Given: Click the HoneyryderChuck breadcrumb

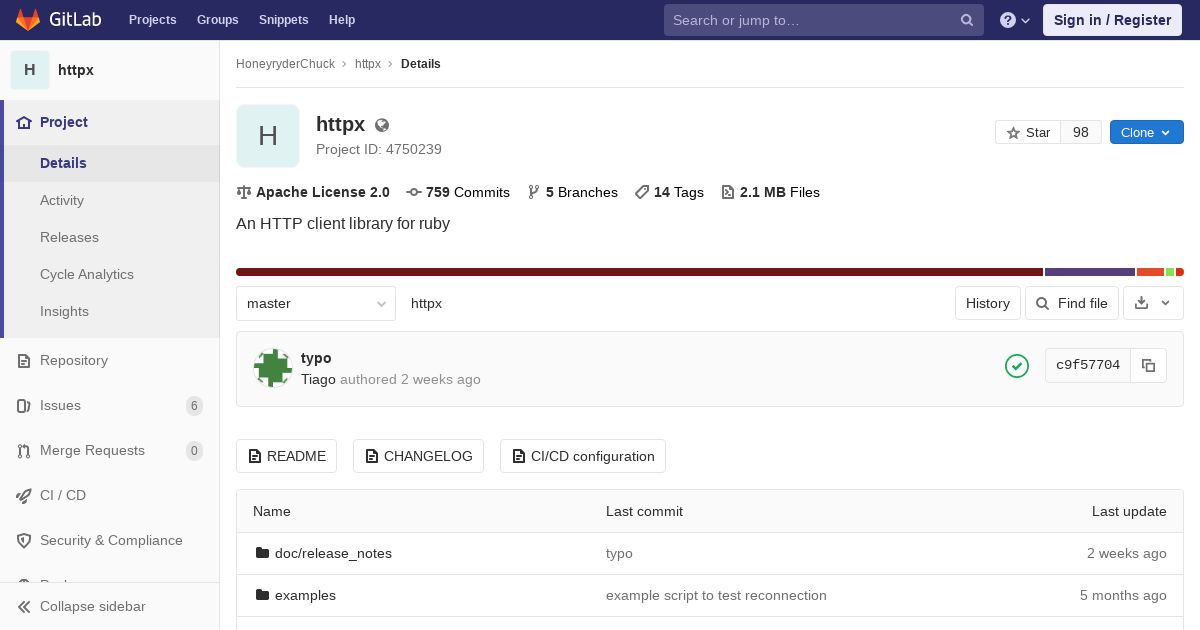Looking at the screenshot, I should [x=285, y=64].
